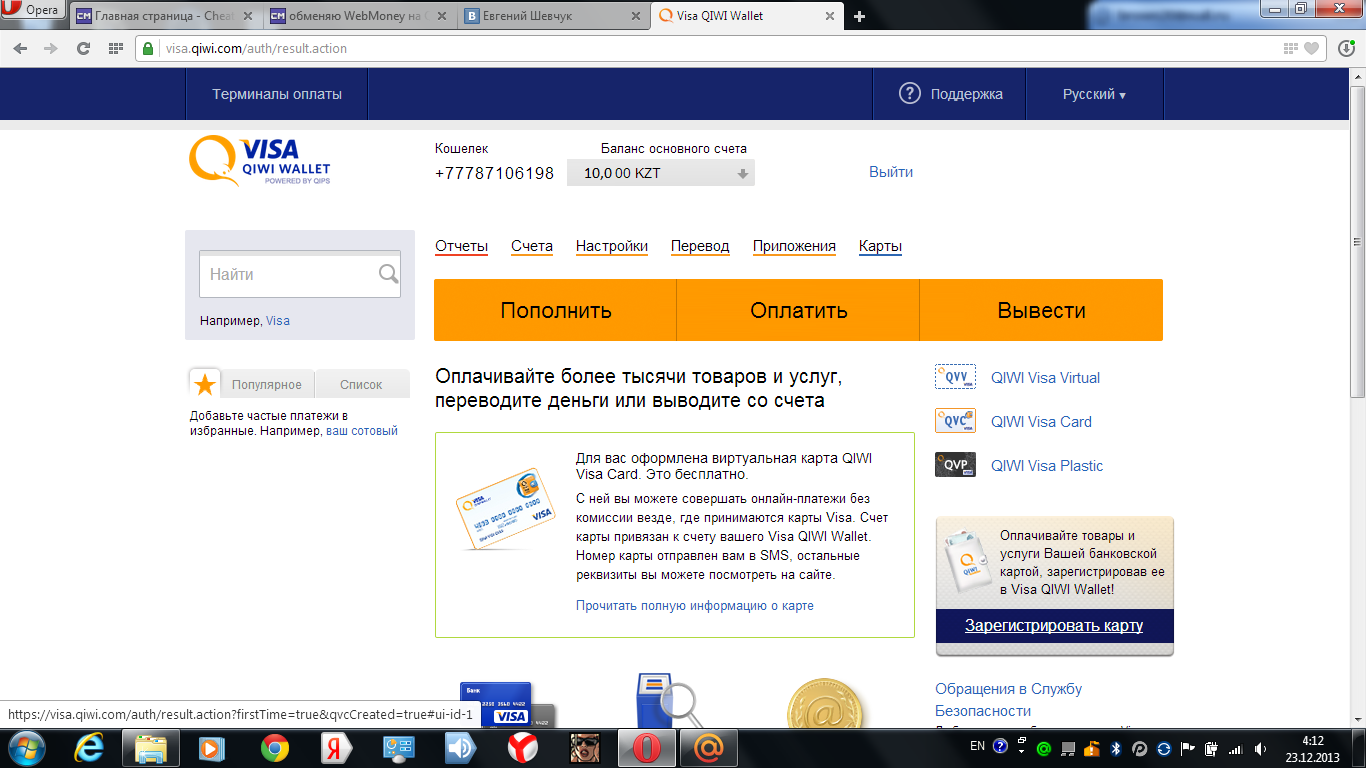Switch to the Список tab
This screenshot has width=1366, height=768.
362,384
